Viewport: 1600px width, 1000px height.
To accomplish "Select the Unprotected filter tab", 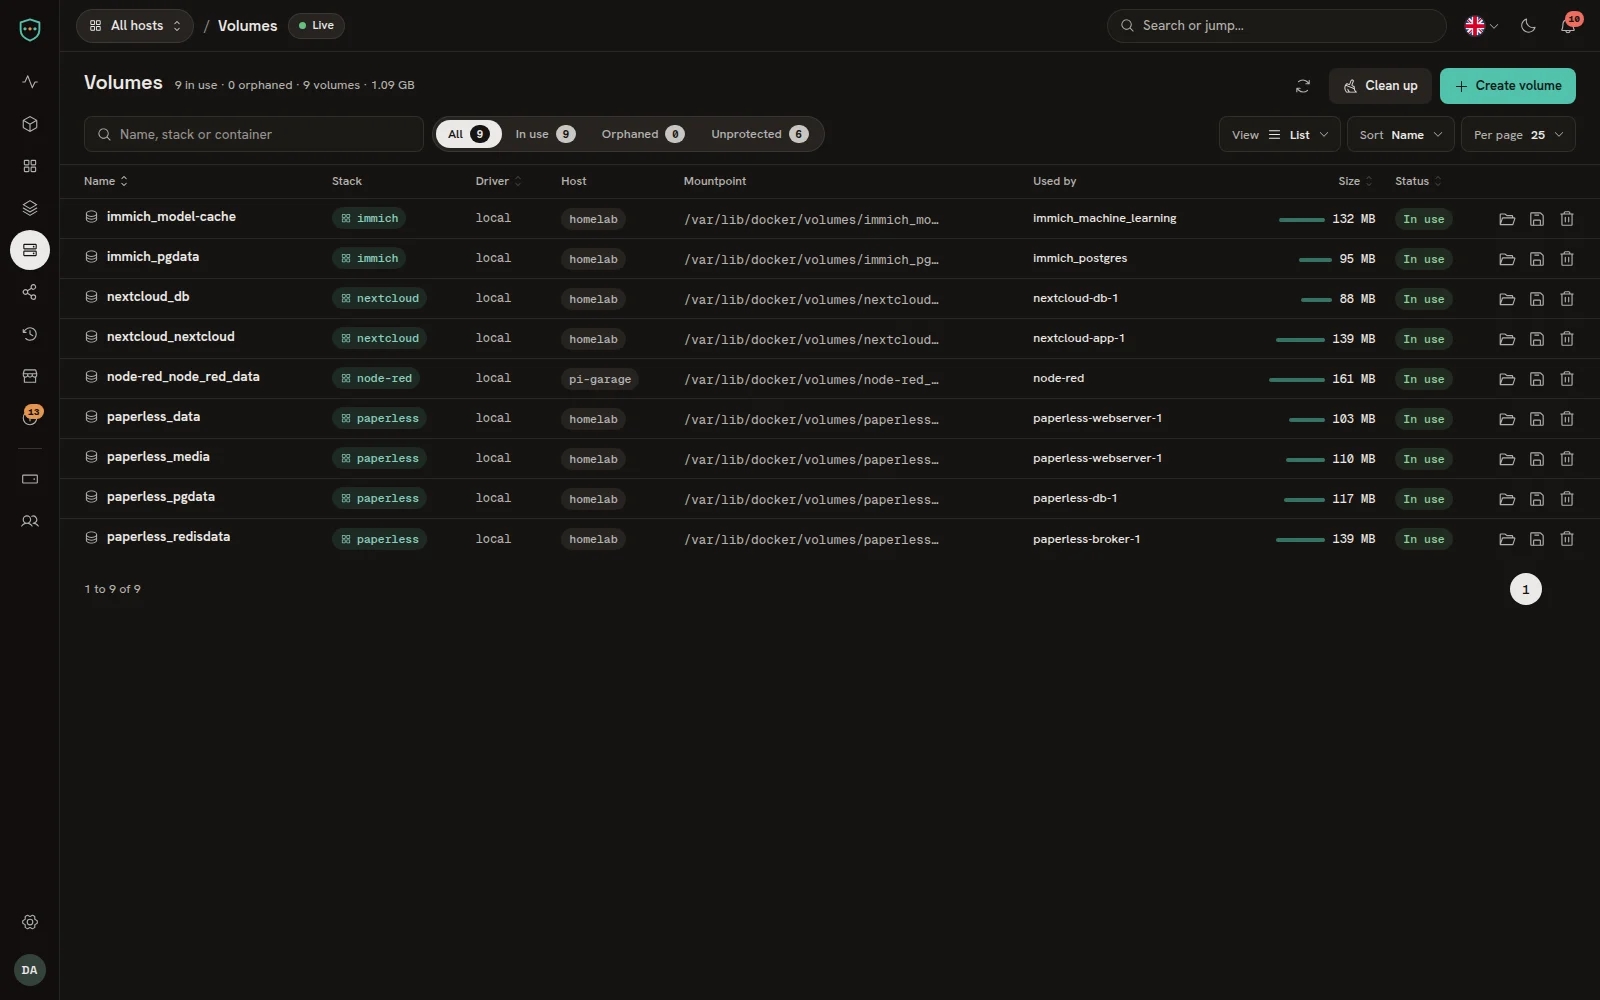I will pyautogui.click(x=760, y=134).
